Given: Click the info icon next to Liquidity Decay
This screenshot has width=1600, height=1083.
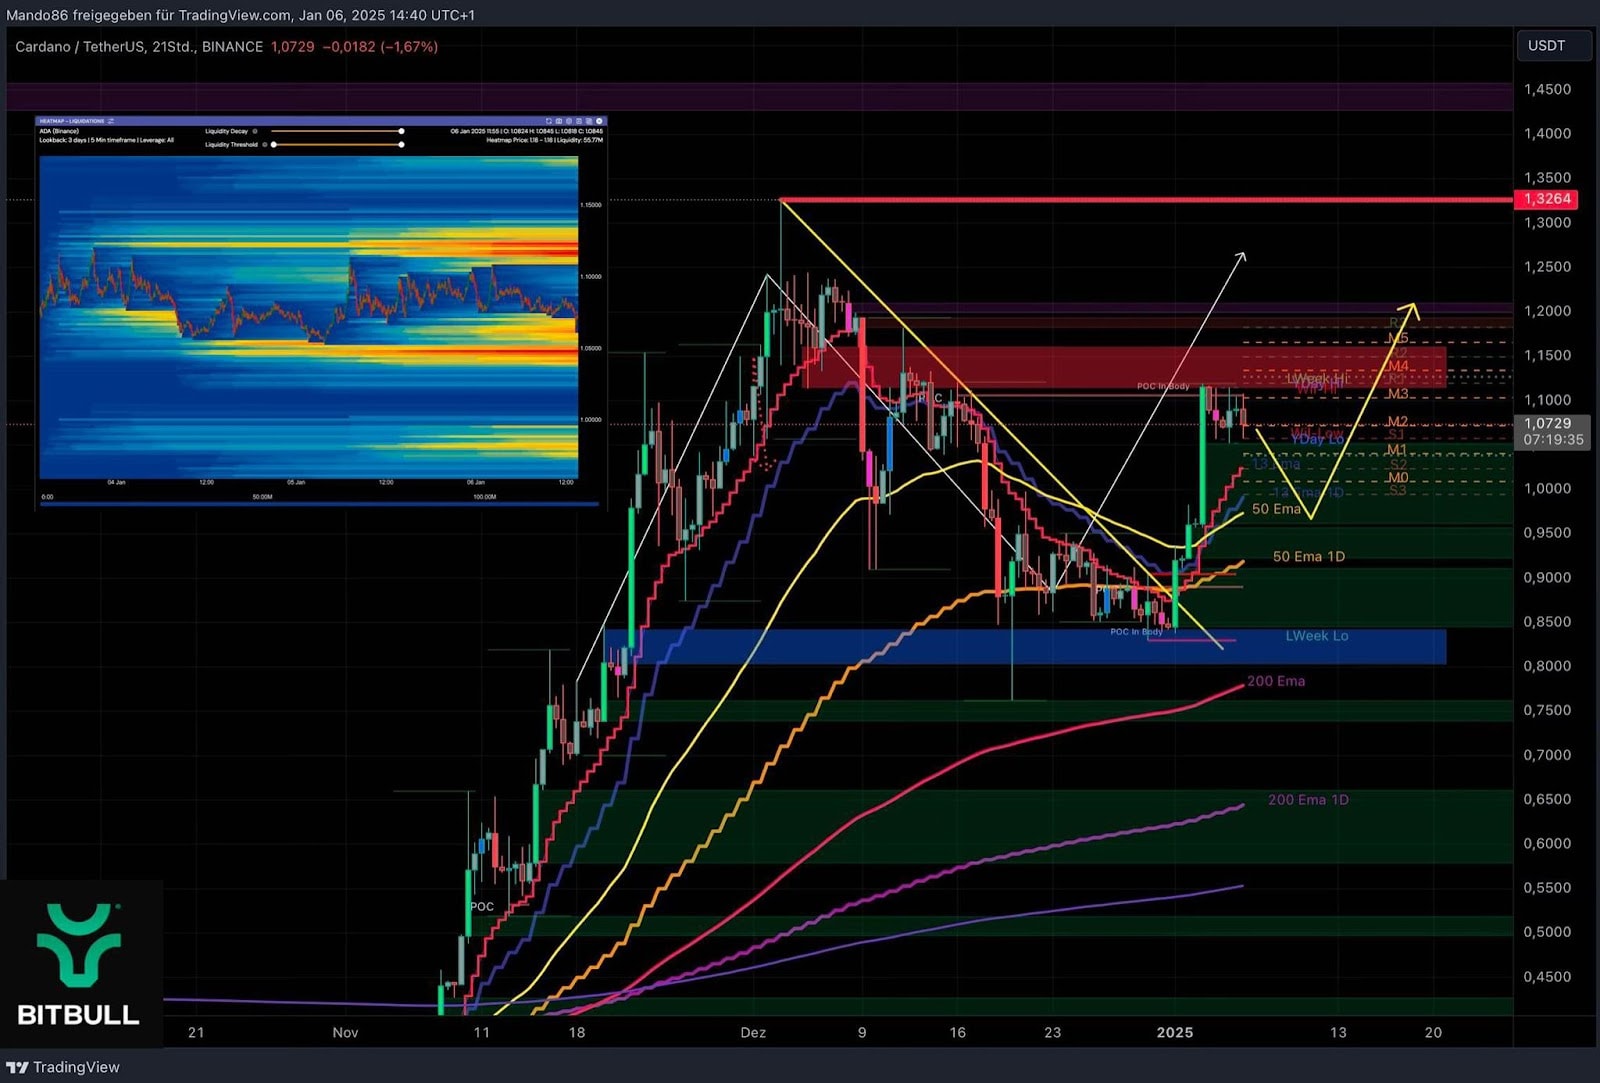Looking at the screenshot, I should (x=255, y=131).
